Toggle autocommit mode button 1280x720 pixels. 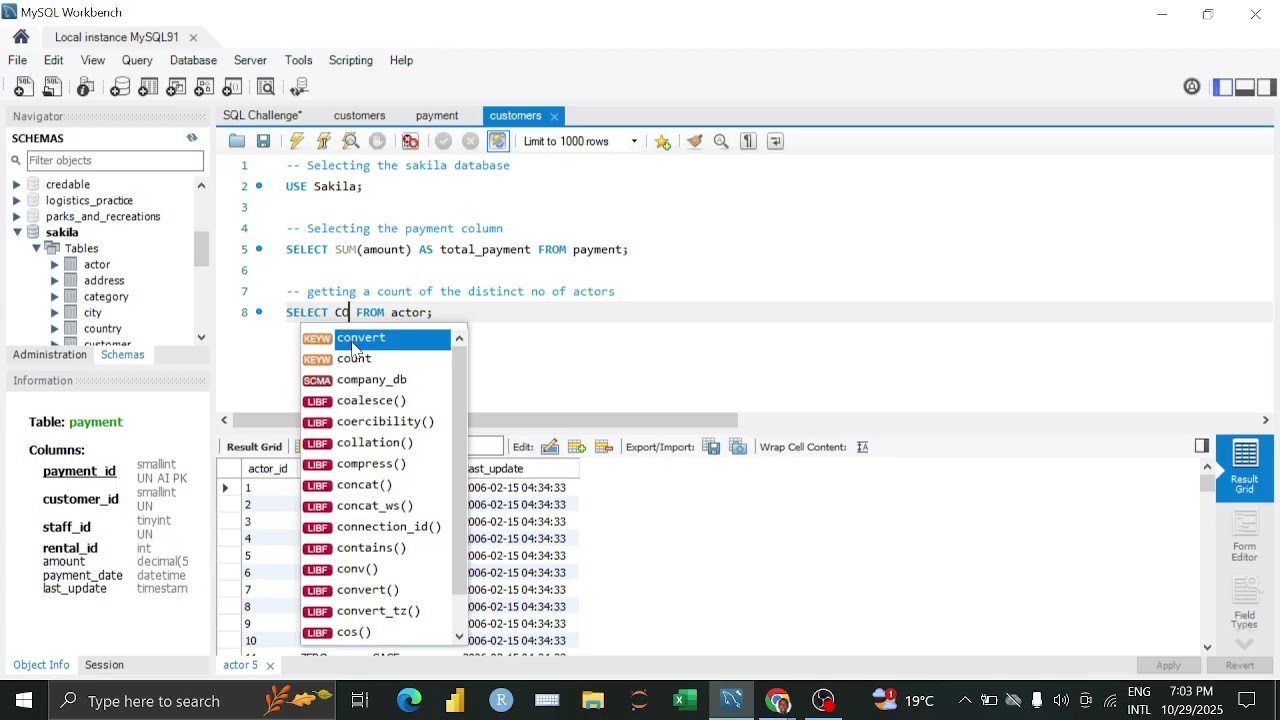pyautogui.click(x=498, y=141)
